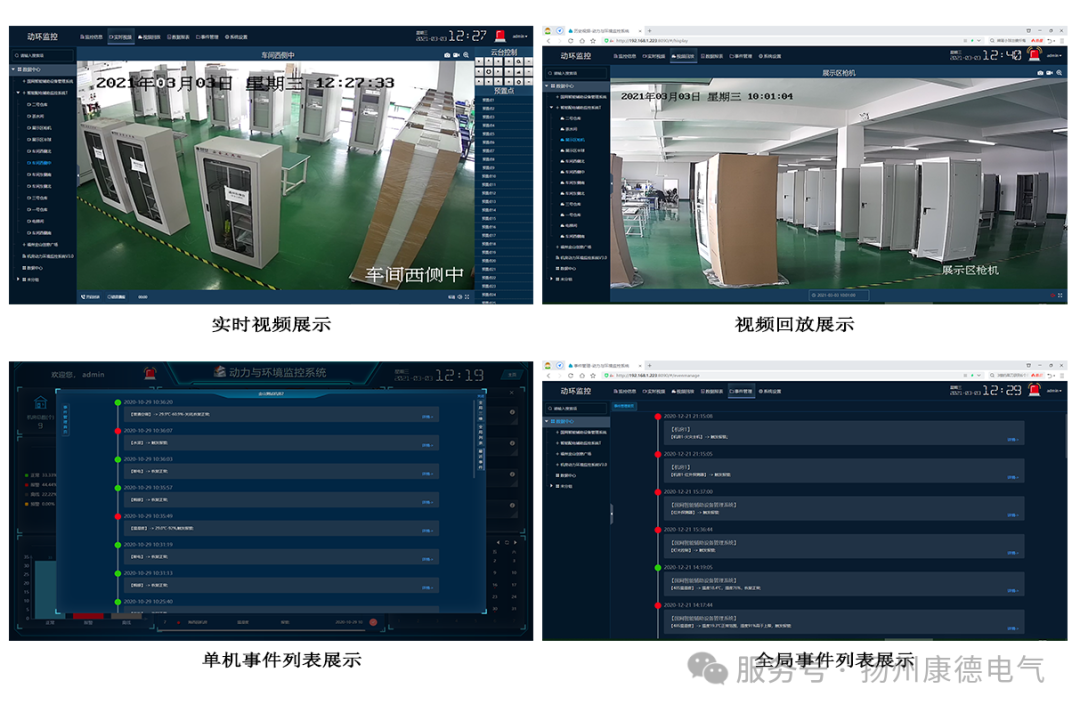Click the sidebar collapse handle in the global events screen
1080x713 pixels.
612,513
